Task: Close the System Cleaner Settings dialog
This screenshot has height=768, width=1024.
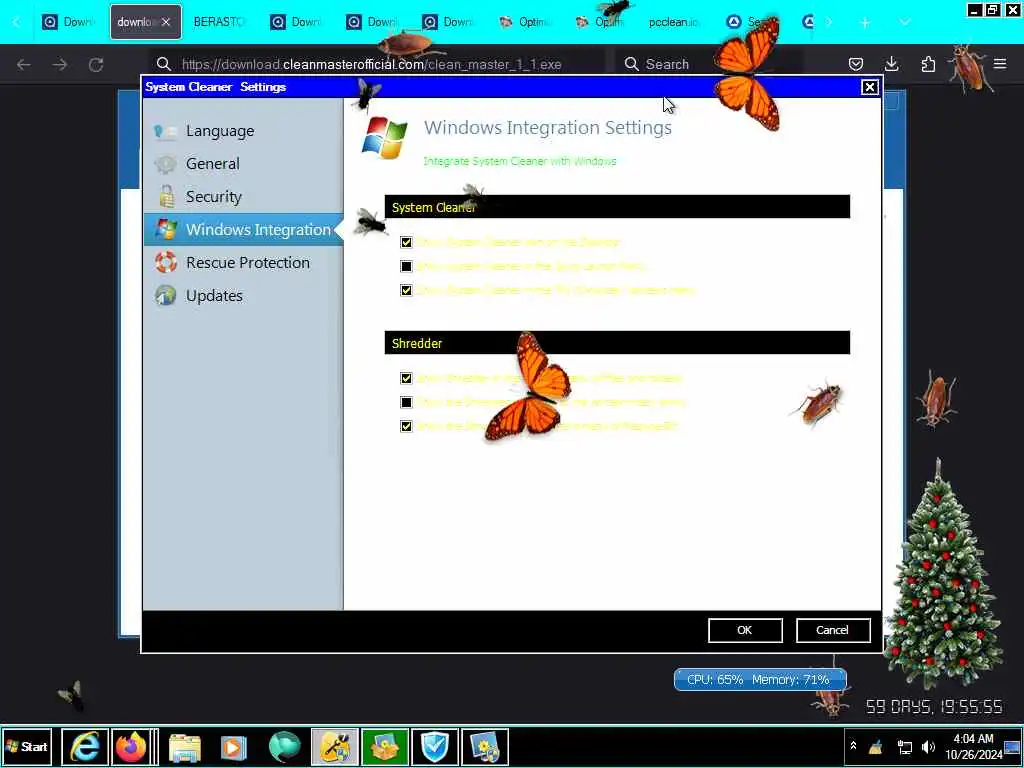Action: (x=869, y=87)
